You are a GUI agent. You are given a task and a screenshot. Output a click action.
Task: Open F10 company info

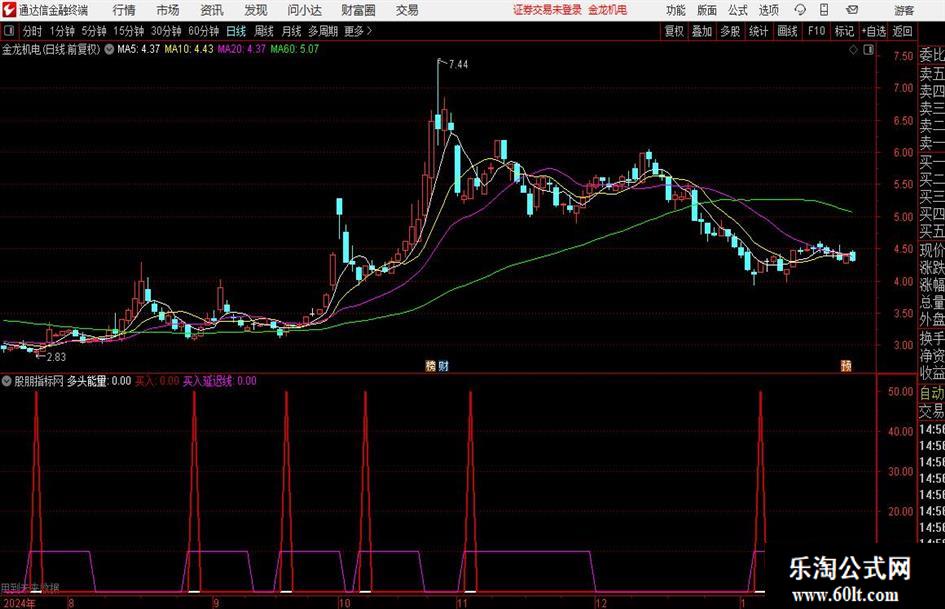tap(817, 31)
